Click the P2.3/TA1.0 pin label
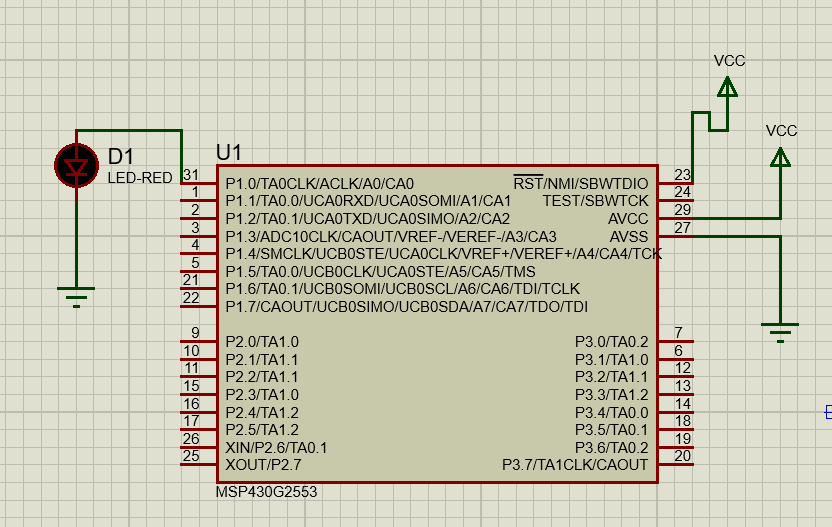832x527 pixels. click(x=262, y=395)
